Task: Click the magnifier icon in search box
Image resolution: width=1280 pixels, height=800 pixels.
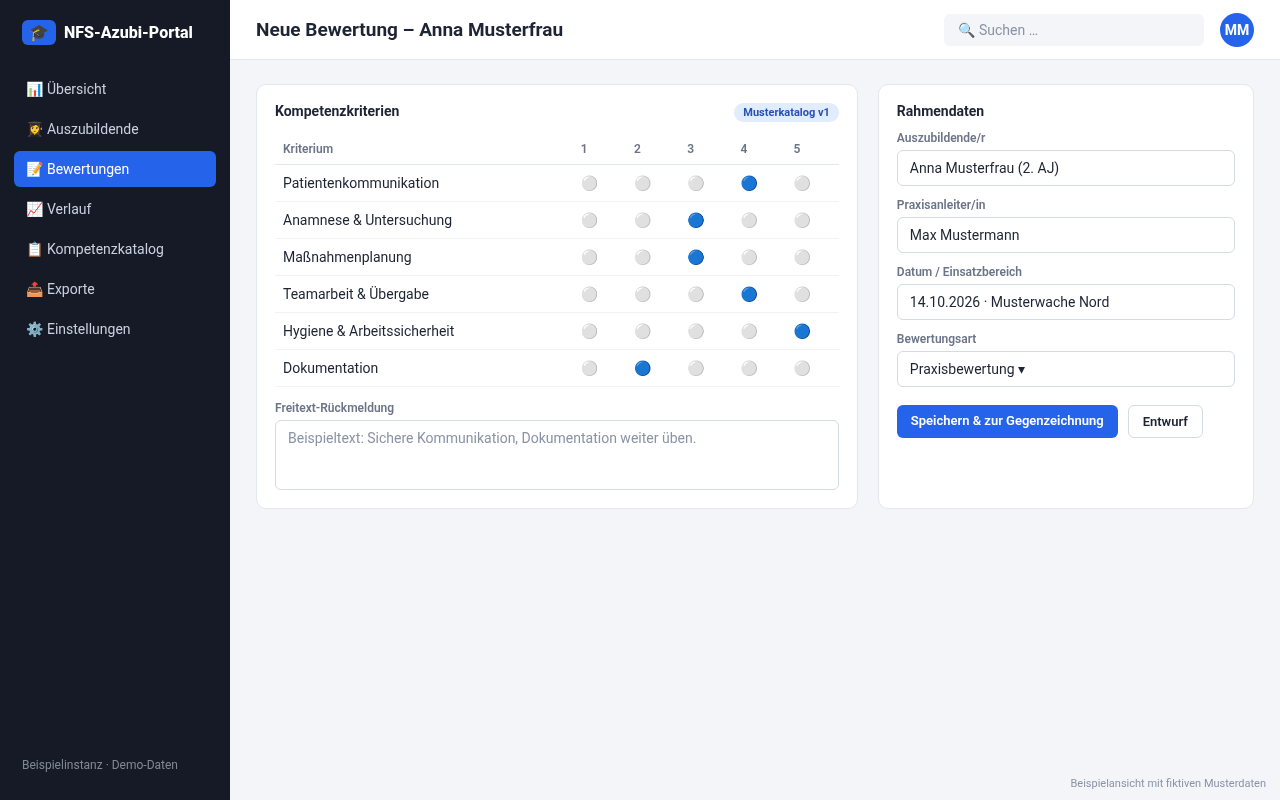Action: point(966,30)
